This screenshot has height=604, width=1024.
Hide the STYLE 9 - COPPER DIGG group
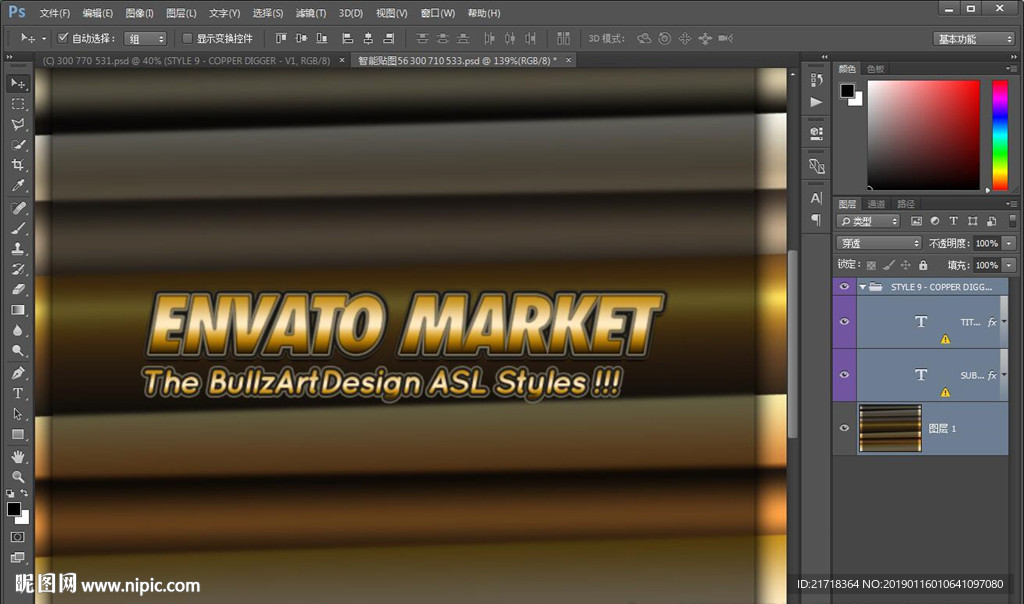(x=844, y=287)
